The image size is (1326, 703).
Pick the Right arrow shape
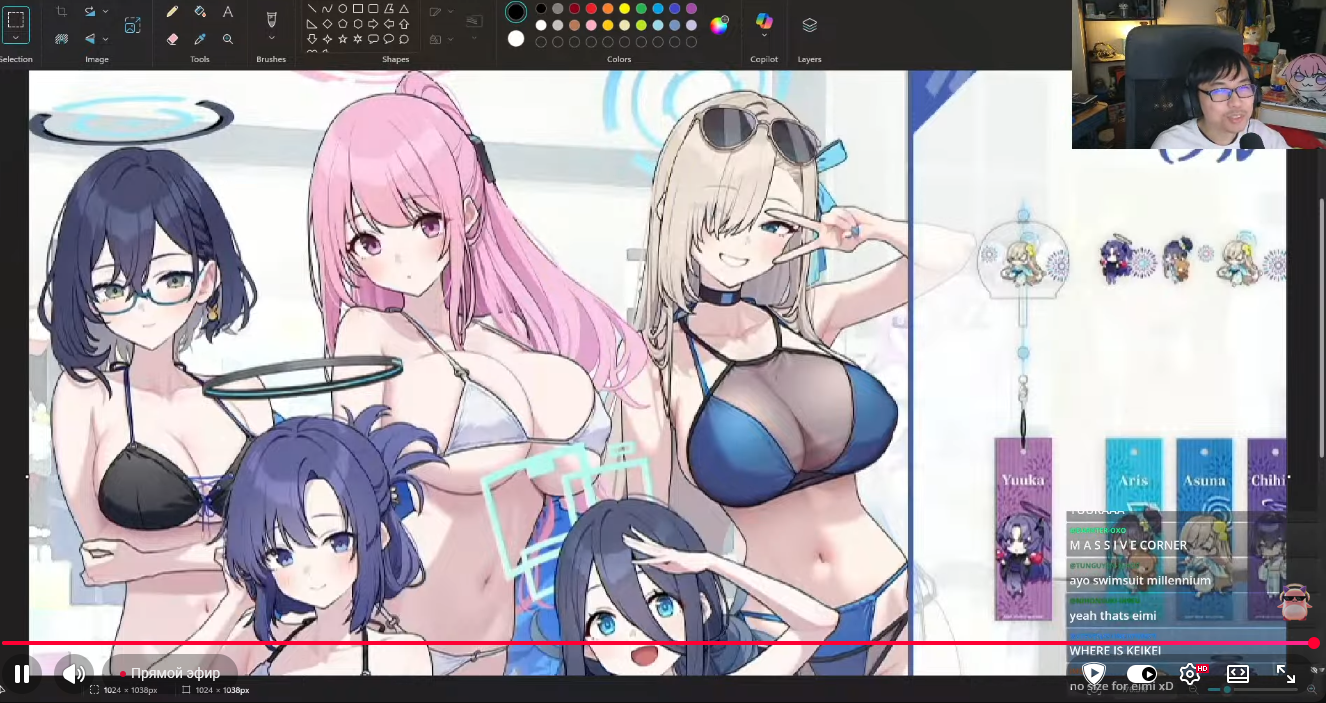pos(373,24)
